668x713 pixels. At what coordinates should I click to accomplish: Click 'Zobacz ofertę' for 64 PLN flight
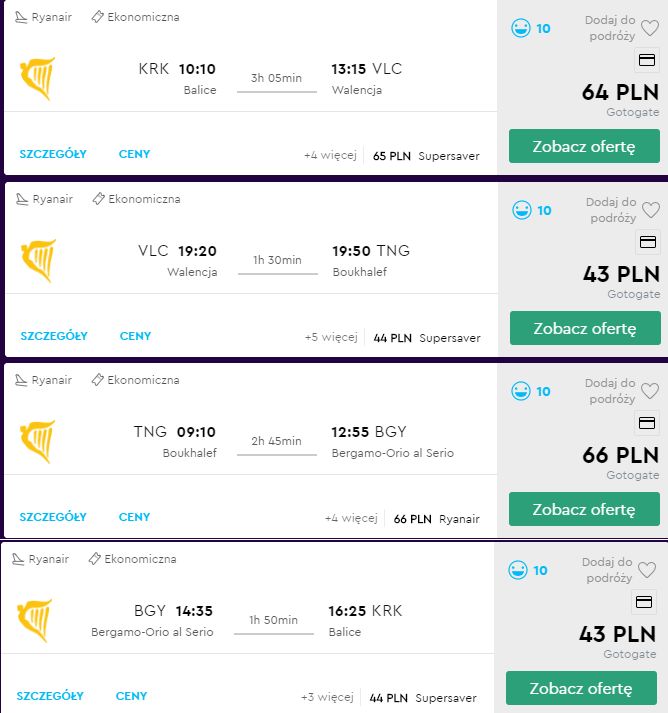coord(584,146)
